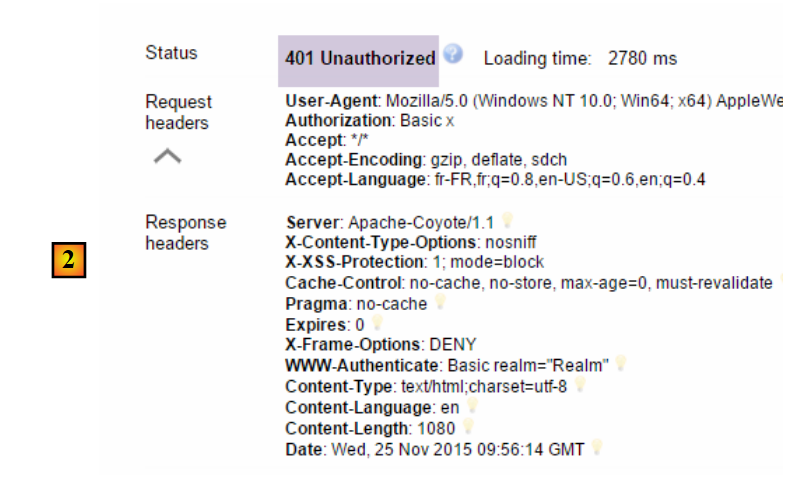The width and height of the screenshot is (803, 490).
Task: Click the lightbulb next to Server header
Action: (507, 219)
